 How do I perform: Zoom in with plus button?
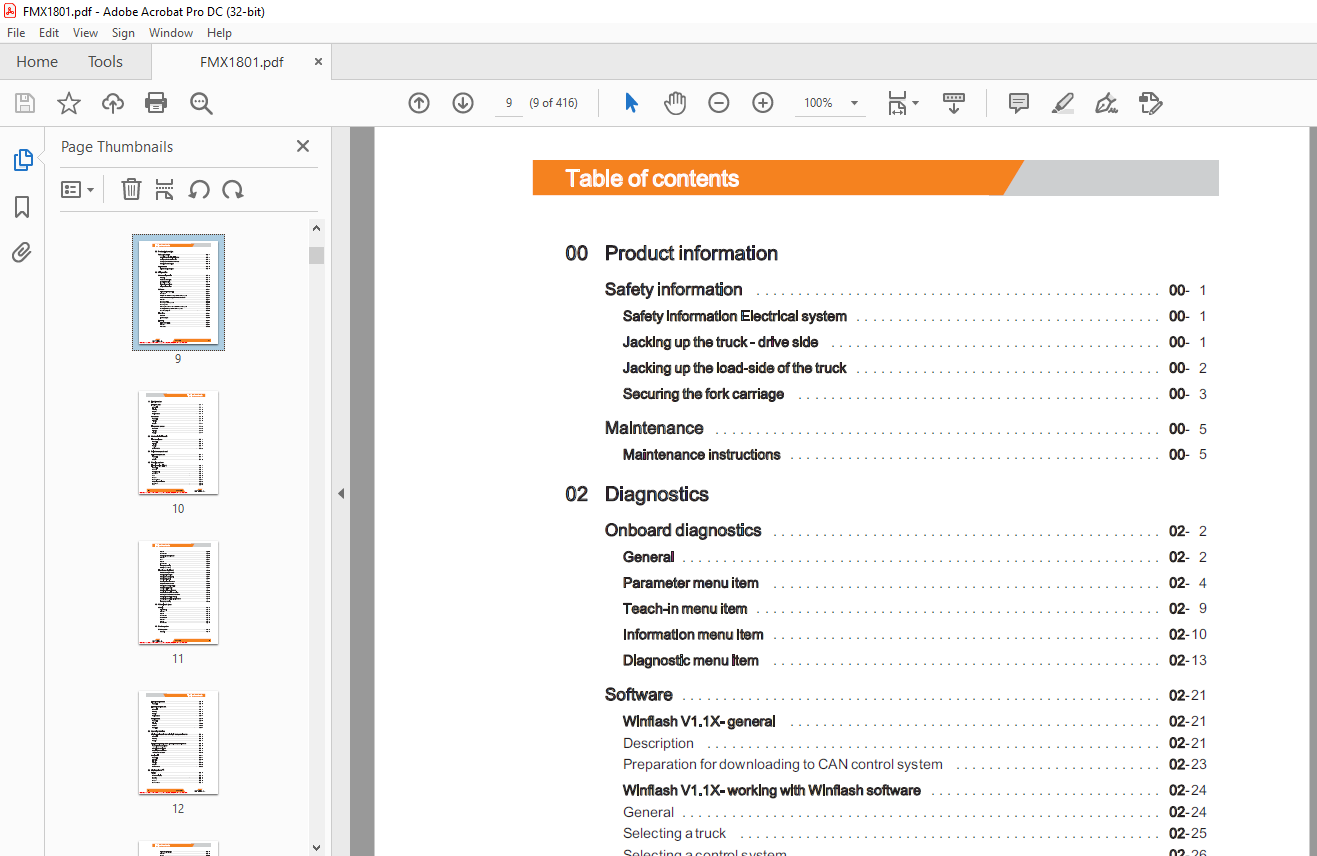tap(763, 103)
